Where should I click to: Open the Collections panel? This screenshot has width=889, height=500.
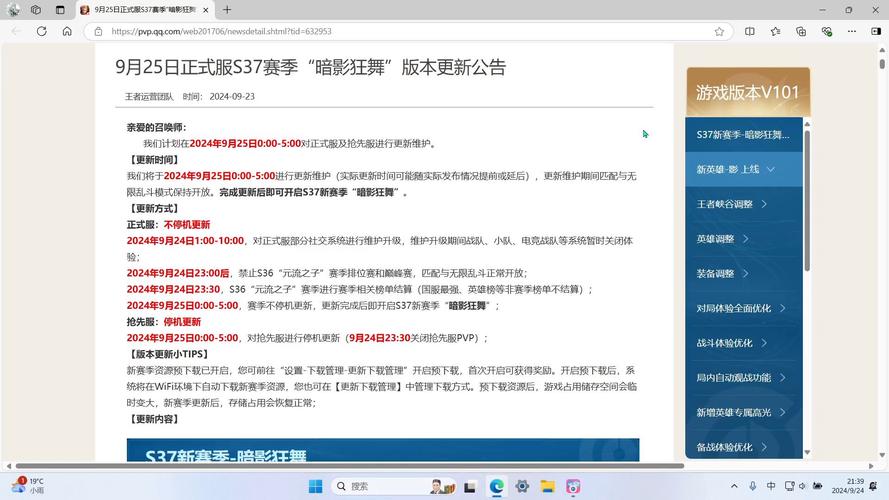click(x=801, y=31)
